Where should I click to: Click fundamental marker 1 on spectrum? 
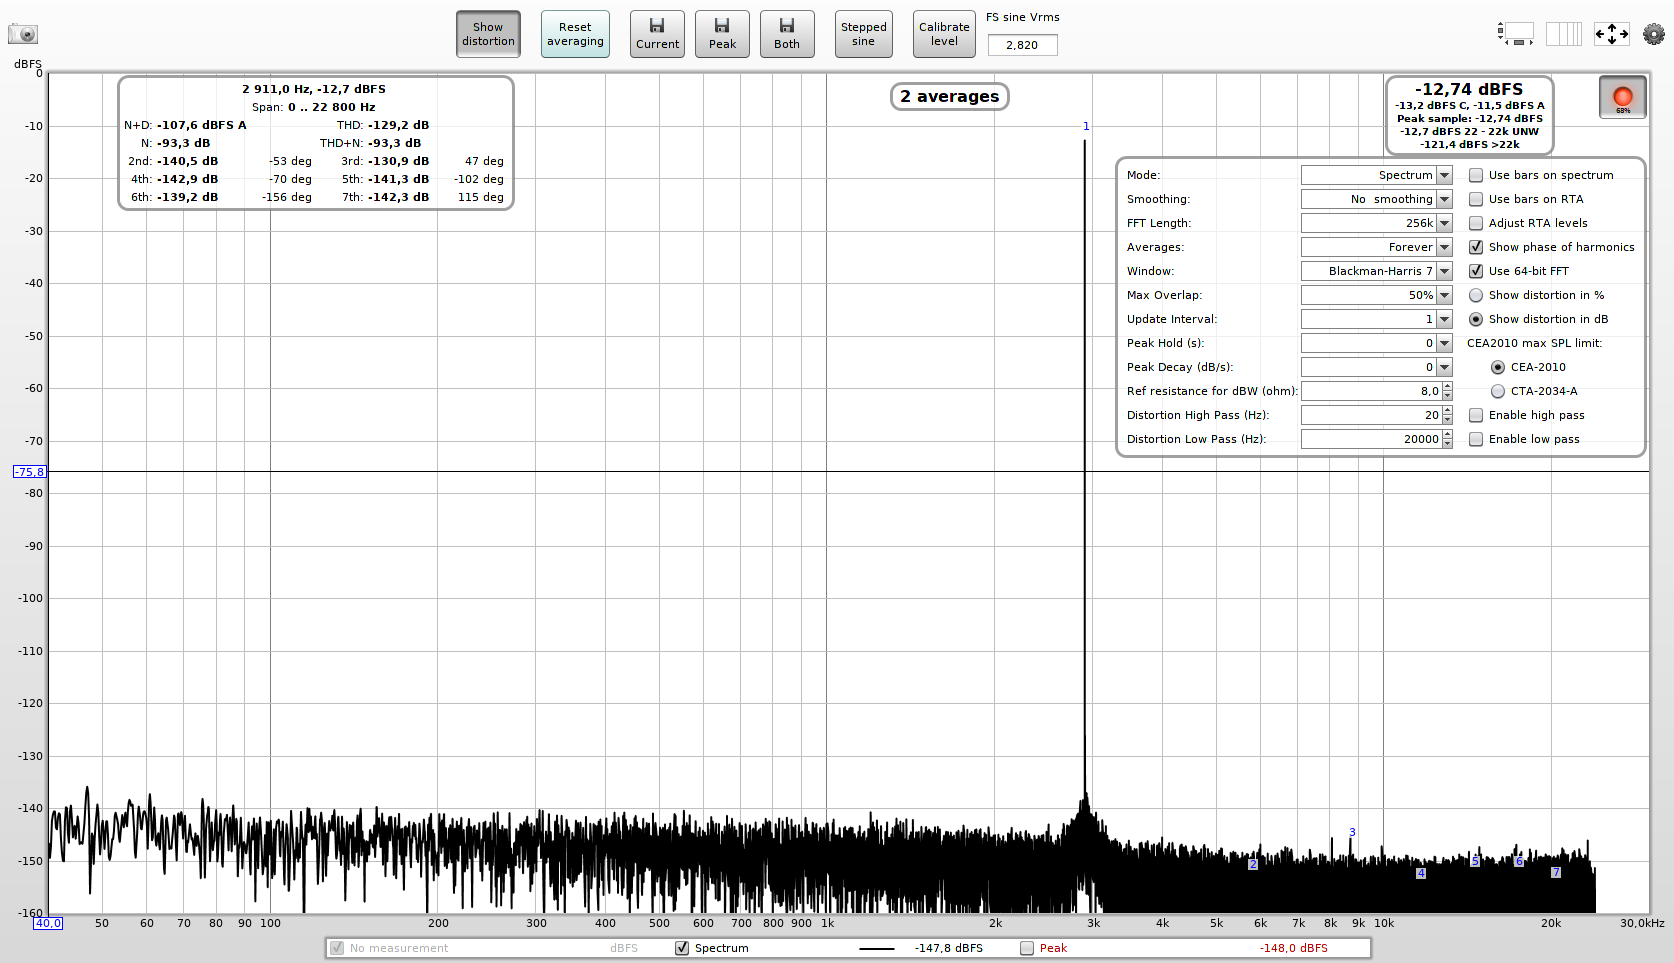1086,126
